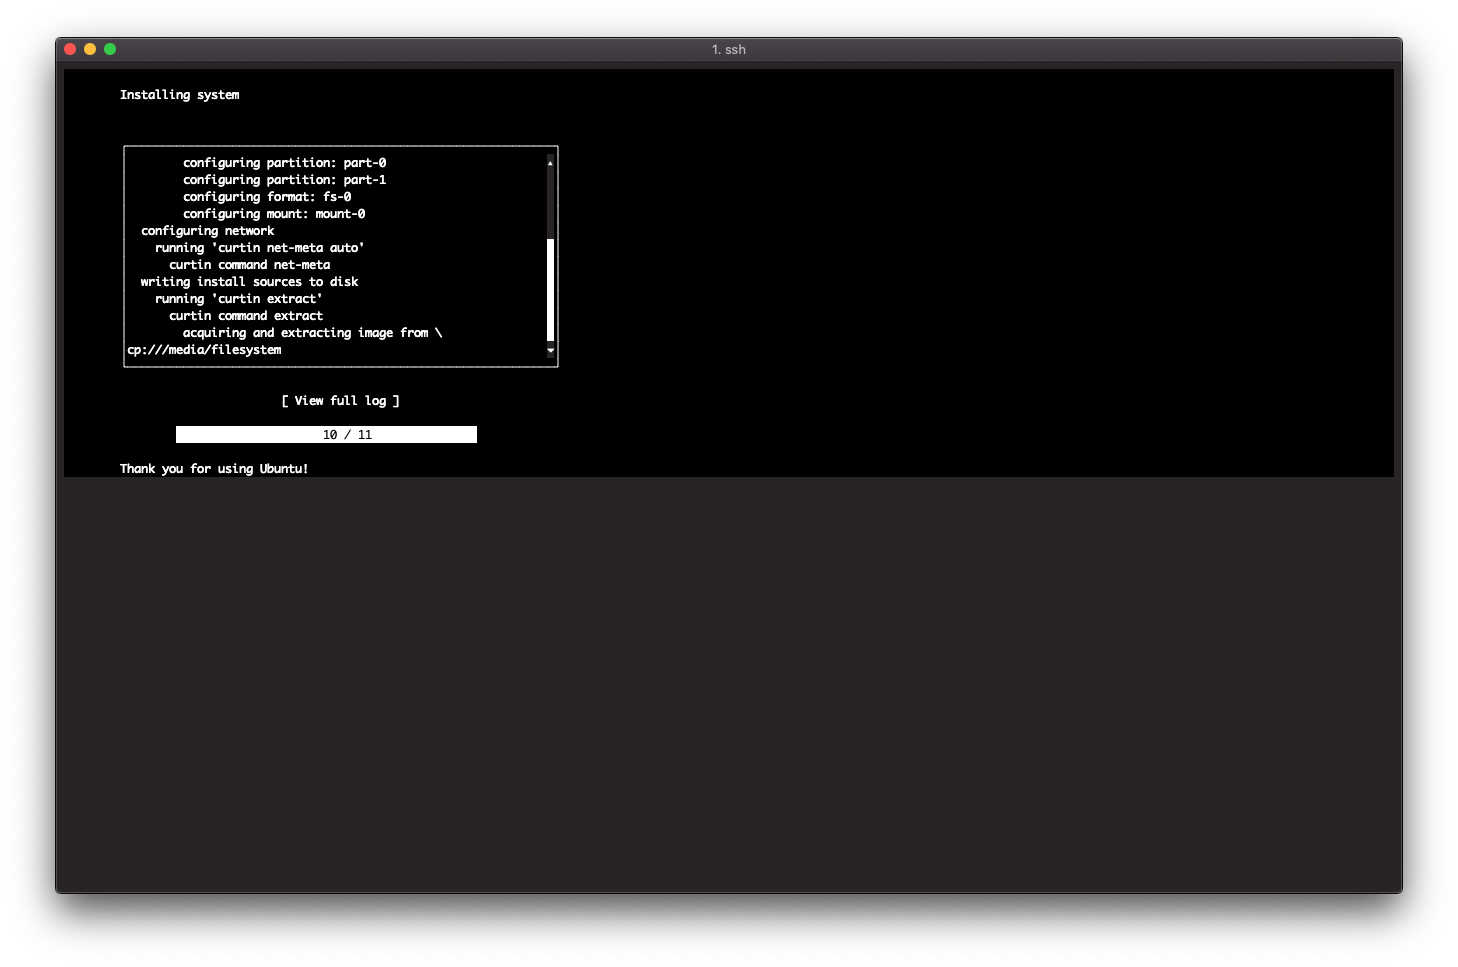This screenshot has width=1458, height=967.
Task: Open the View full log button
Action: pyautogui.click(x=340, y=401)
